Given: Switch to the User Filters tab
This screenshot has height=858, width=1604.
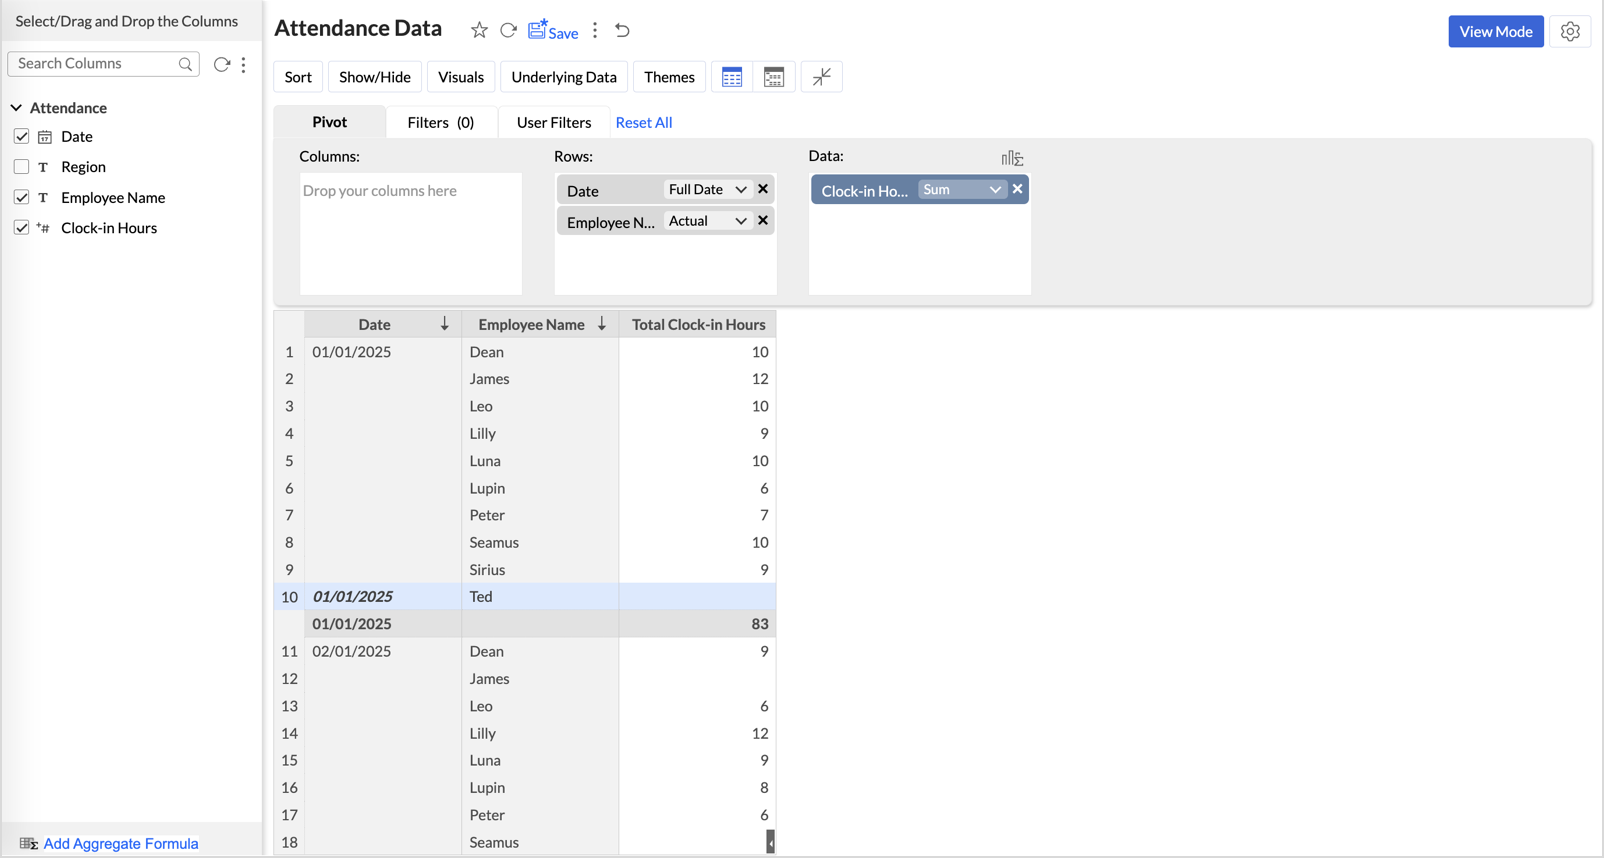Looking at the screenshot, I should pos(553,122).
